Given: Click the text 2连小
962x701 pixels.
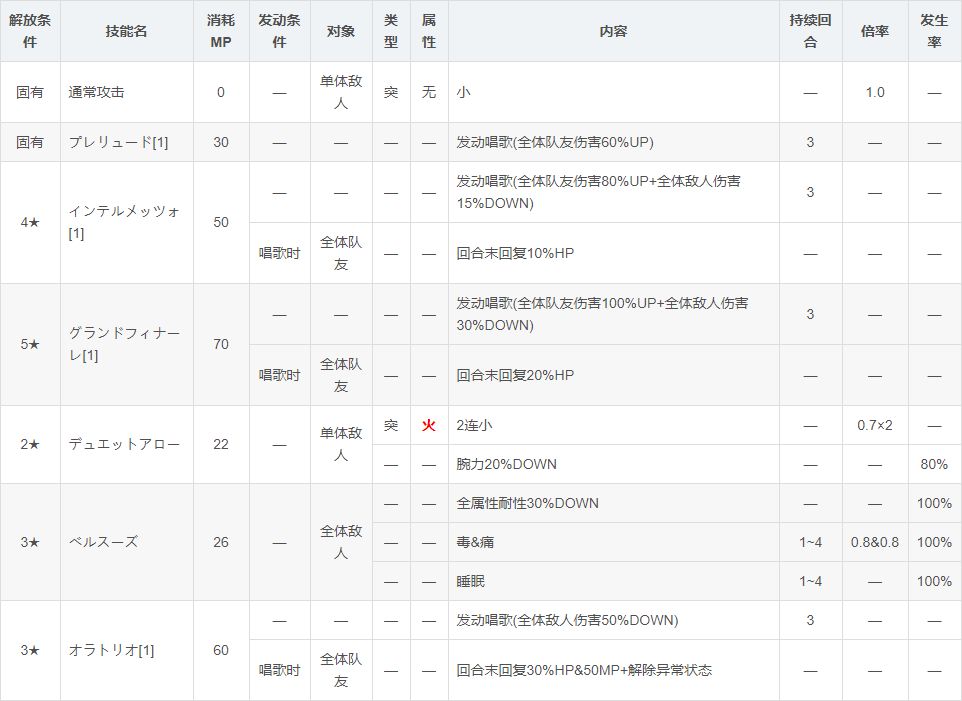Looking at the screenshot, I should (474, 425).
